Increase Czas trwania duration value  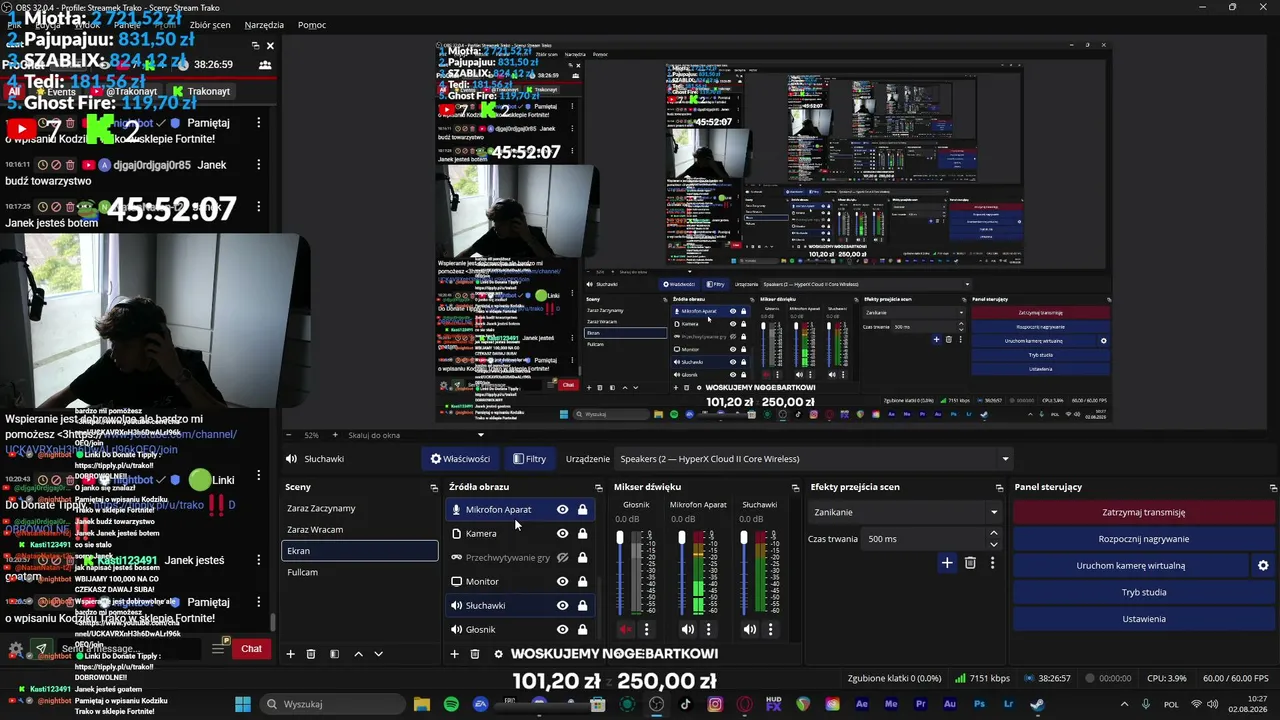tap(993, 533)
